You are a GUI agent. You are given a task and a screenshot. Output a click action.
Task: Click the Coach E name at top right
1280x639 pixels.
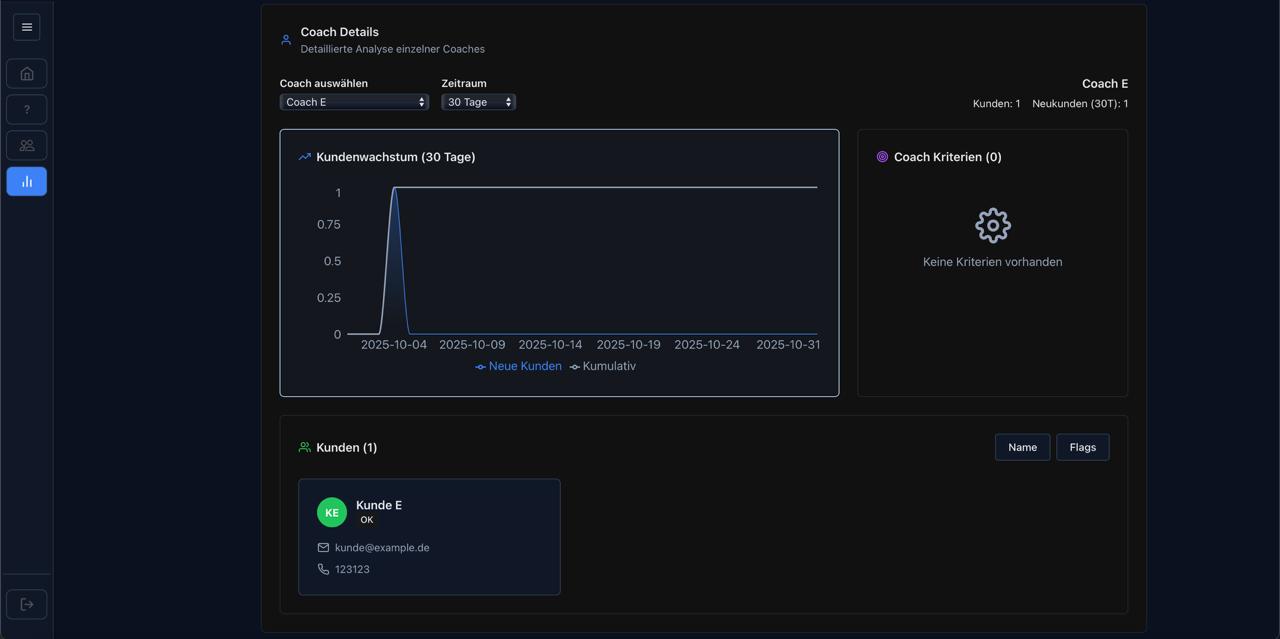(1105, 84)
